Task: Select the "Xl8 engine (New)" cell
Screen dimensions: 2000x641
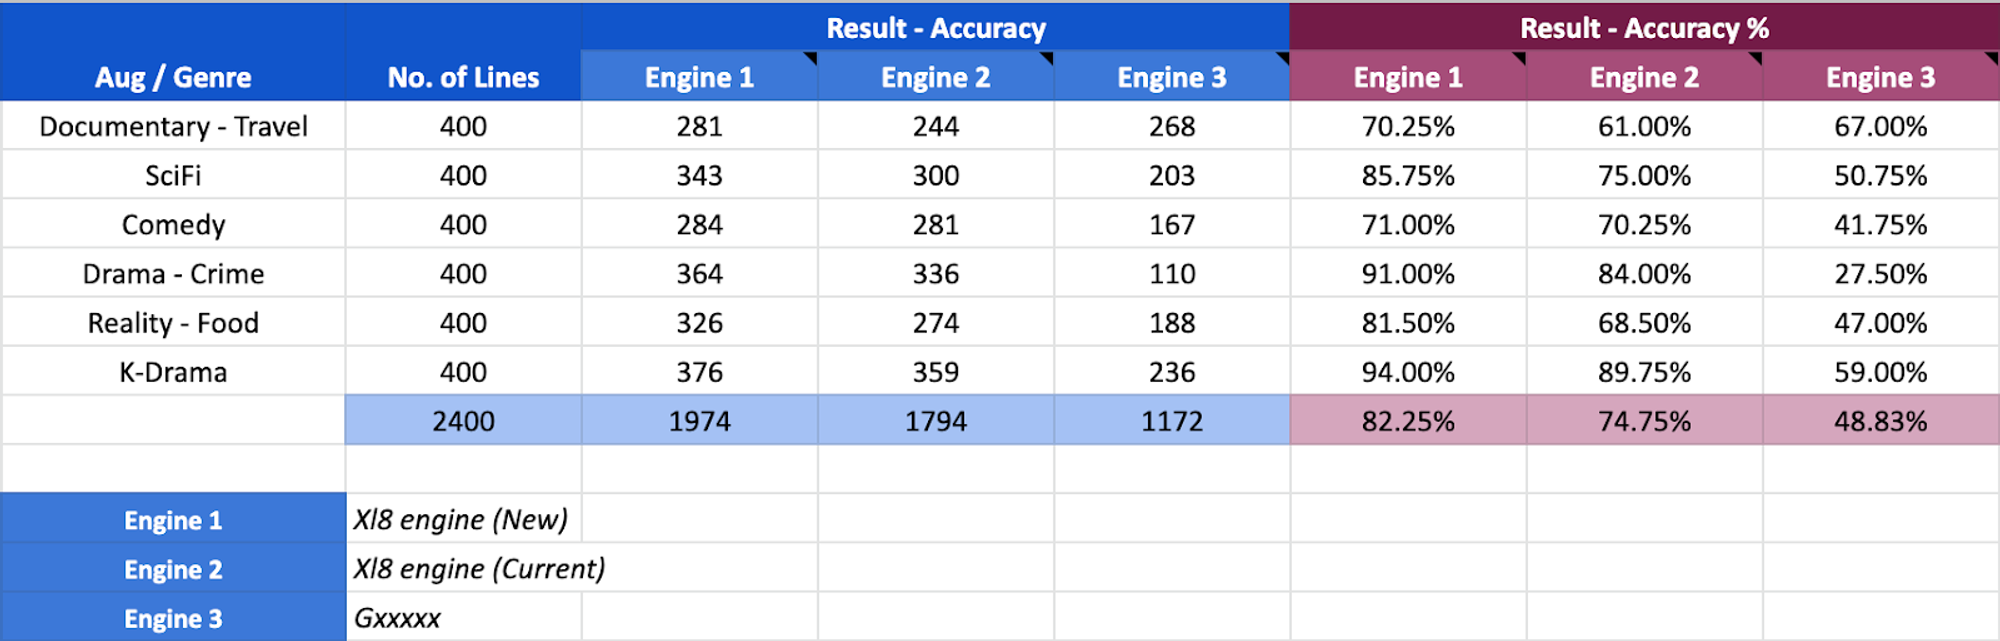Action: [x=461, y=519]
